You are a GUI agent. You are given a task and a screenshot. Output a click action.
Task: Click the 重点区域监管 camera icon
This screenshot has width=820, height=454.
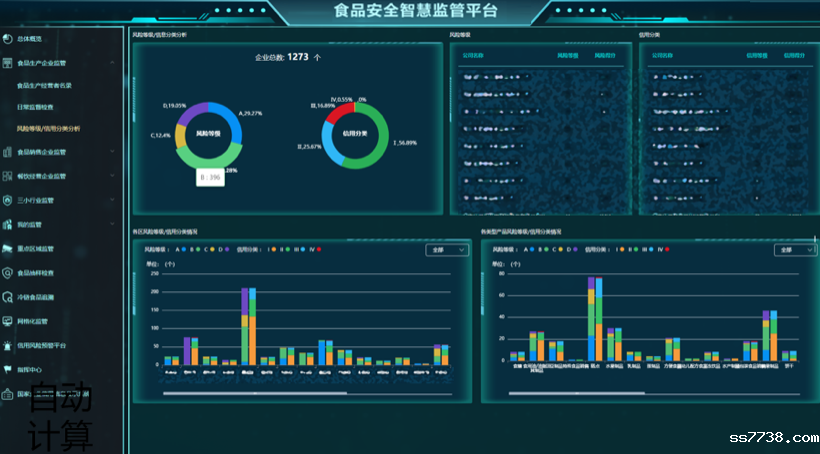8,248
